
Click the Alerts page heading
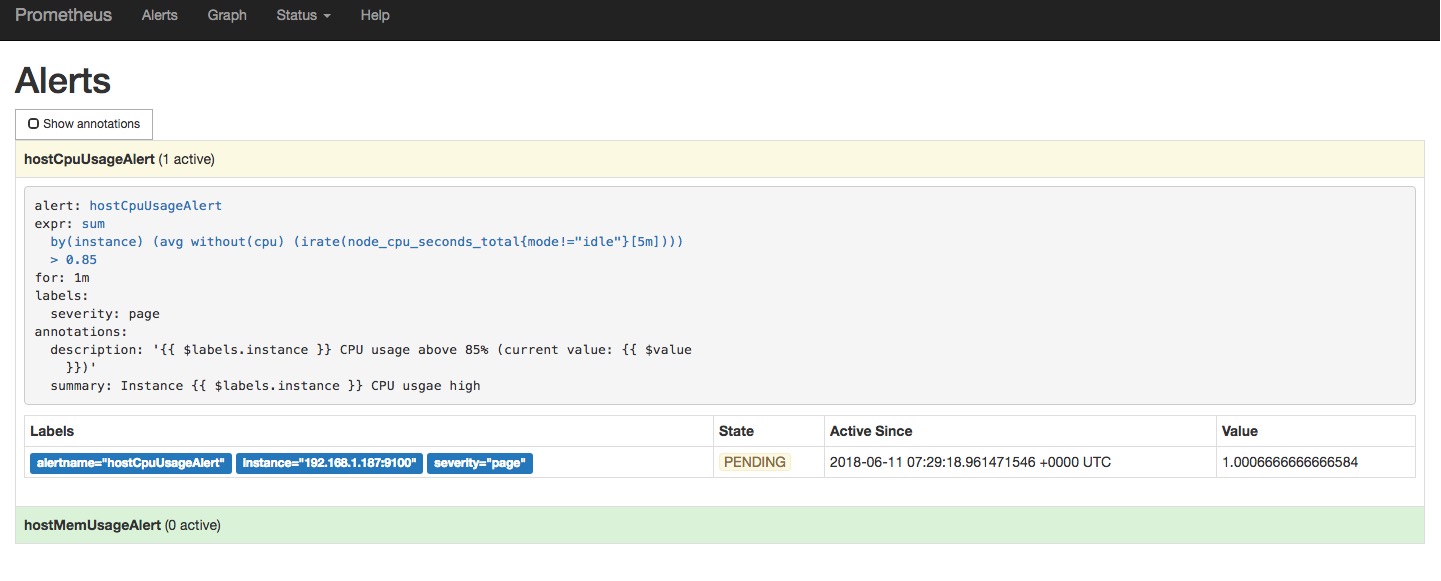click(x=63, y=80)
